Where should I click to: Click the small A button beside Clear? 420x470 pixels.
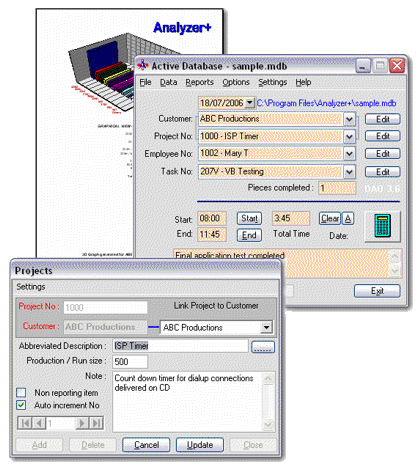(348, 219)
